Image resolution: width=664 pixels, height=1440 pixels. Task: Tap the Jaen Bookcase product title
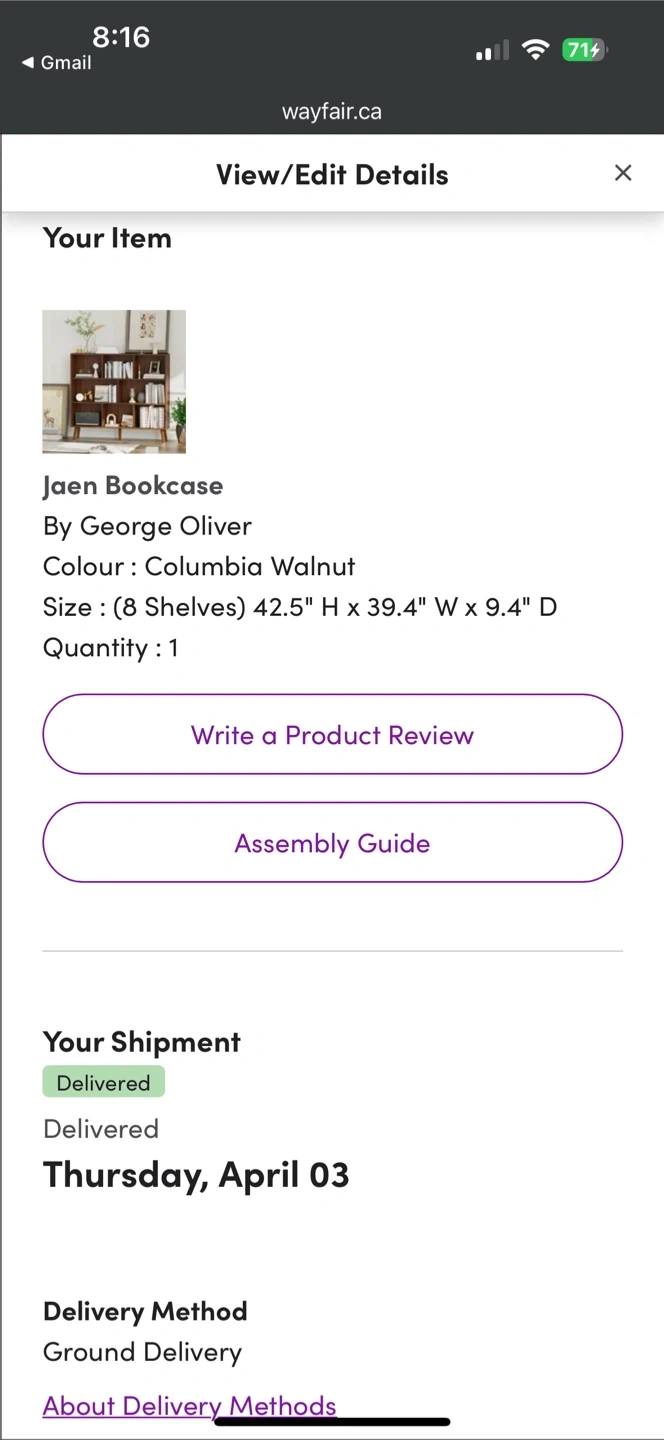[133, 486]
